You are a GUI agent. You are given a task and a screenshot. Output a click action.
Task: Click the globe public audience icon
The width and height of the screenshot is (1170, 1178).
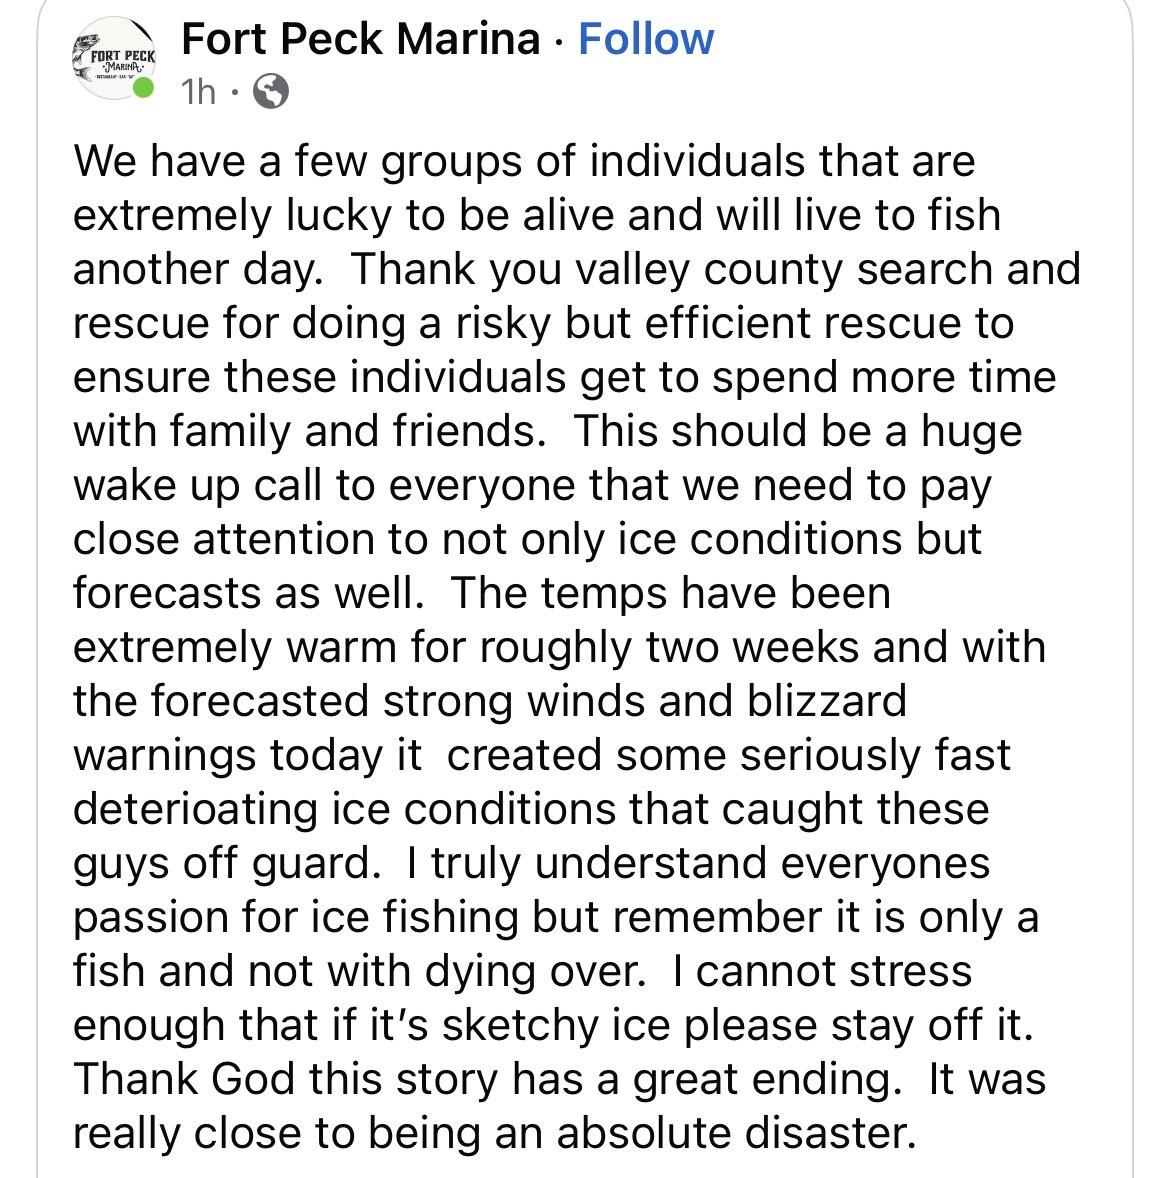pos(271,92)
